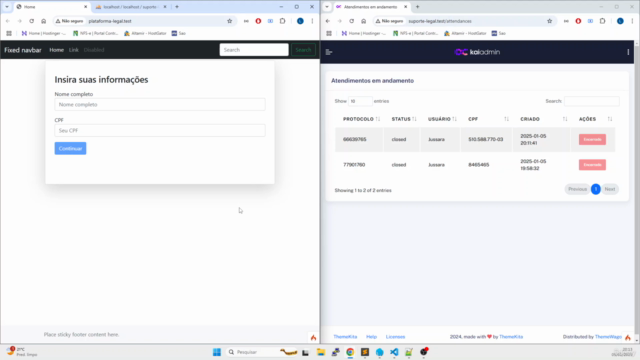Open the apps grid in left bookmarks bar

click(x=9, y=33)
